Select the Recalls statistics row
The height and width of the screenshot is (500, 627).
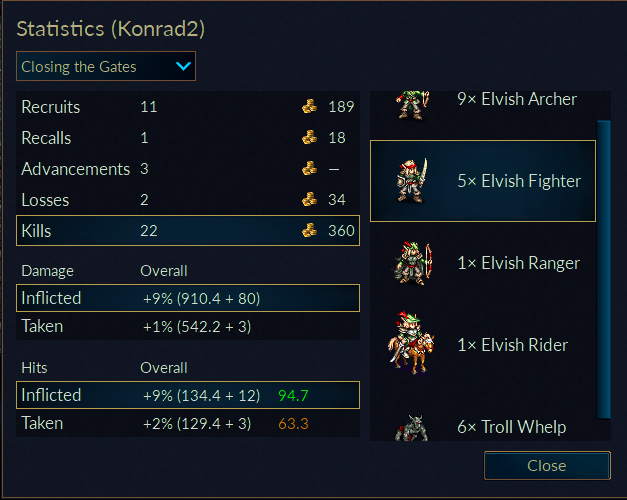tap(188, 138)
